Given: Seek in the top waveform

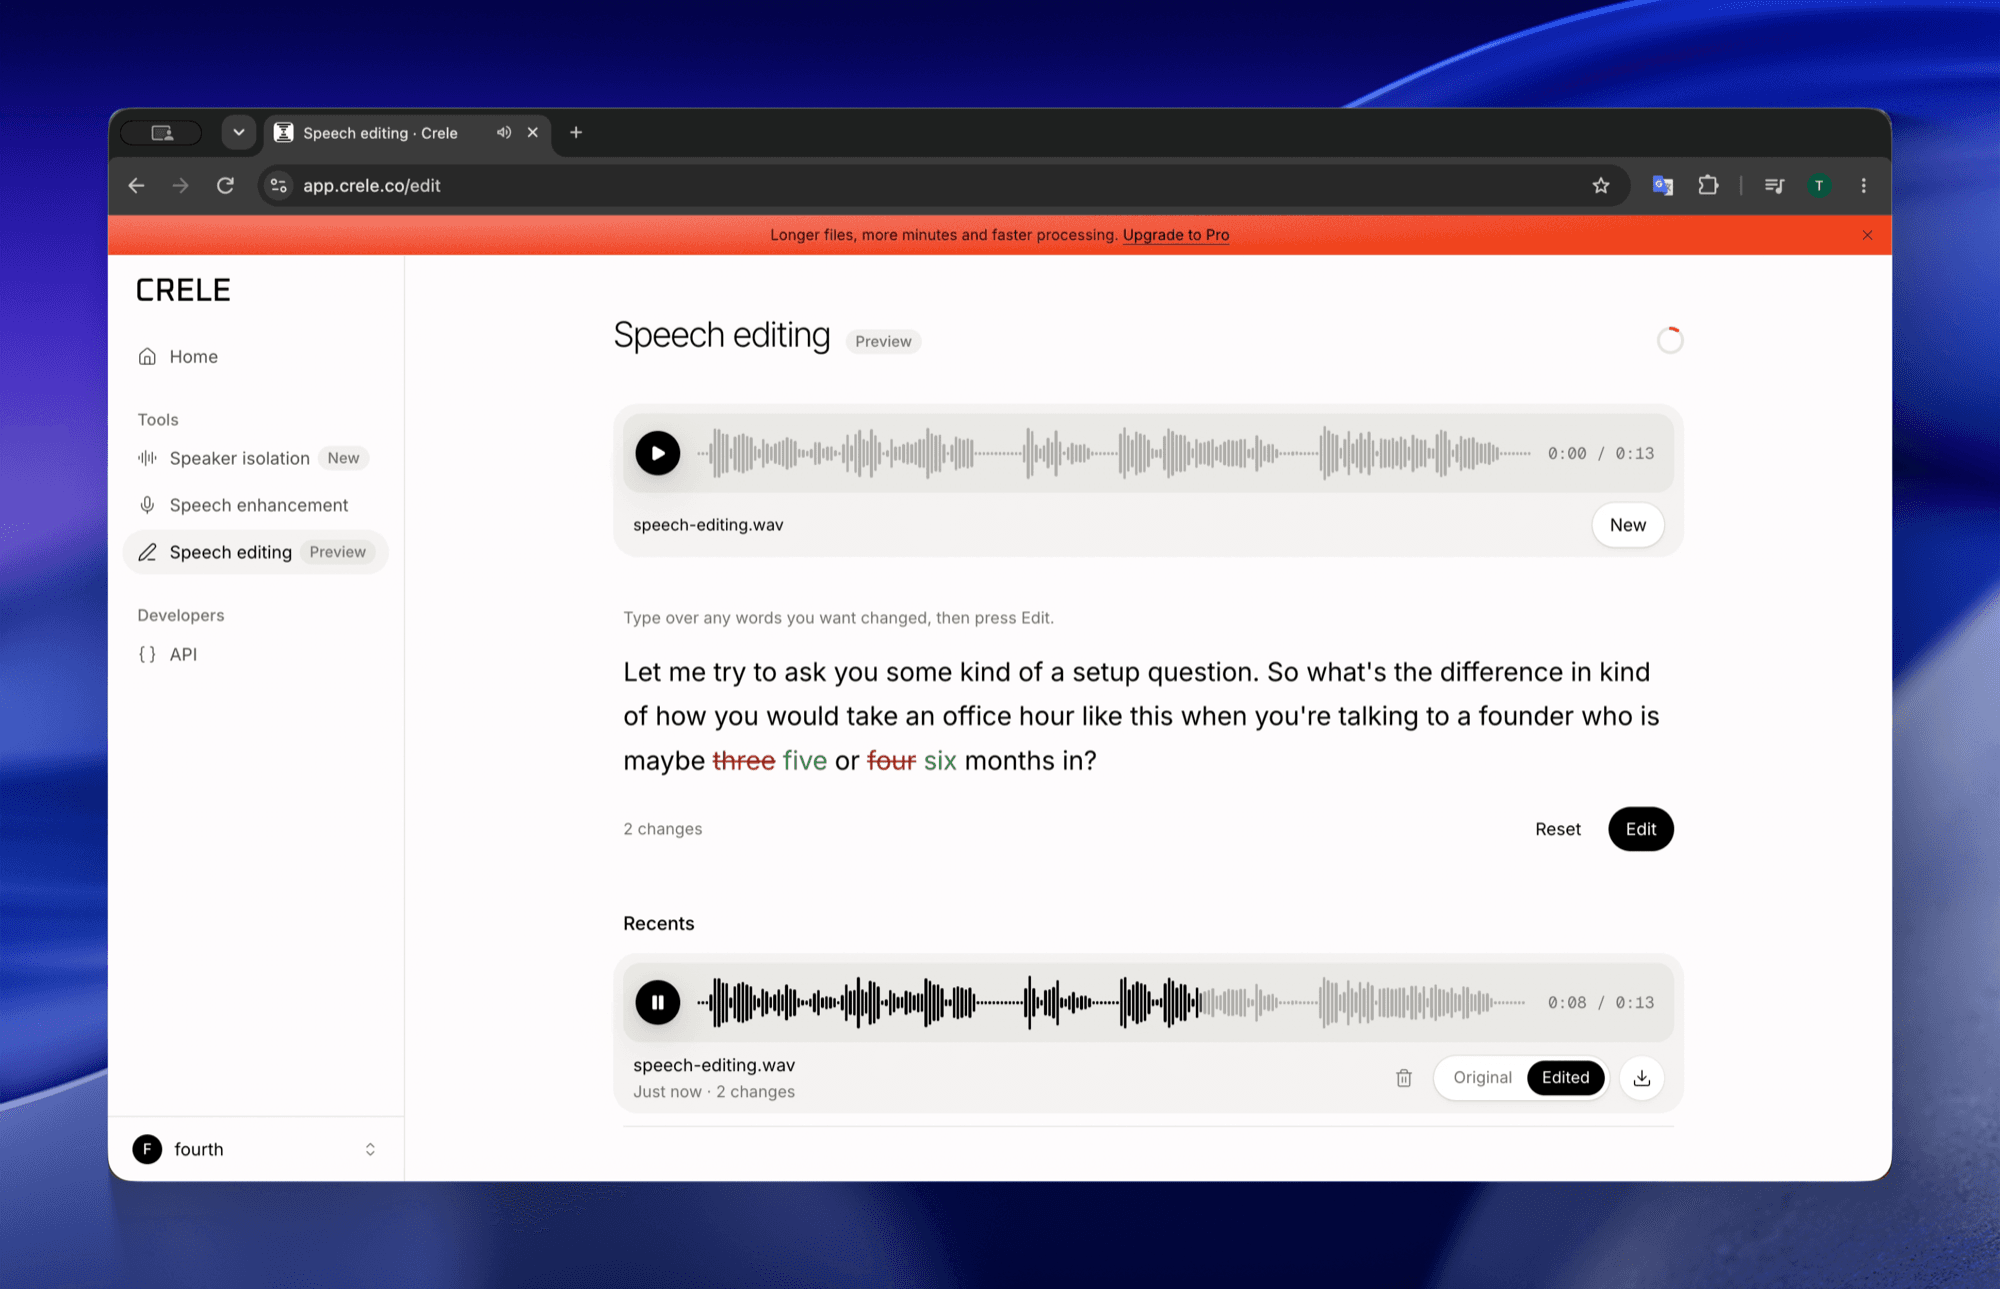Looking at the screenshot, I should point(1114,453).
